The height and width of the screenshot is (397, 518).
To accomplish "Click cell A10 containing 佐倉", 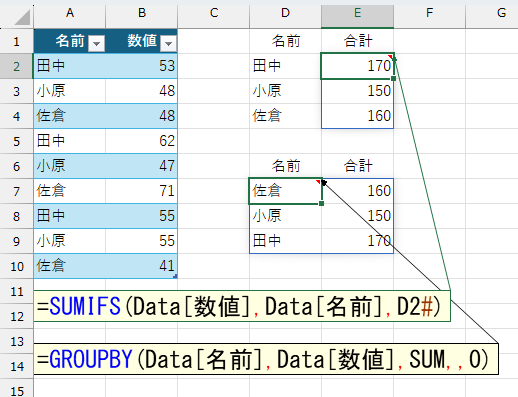I will tap(70, 266).
